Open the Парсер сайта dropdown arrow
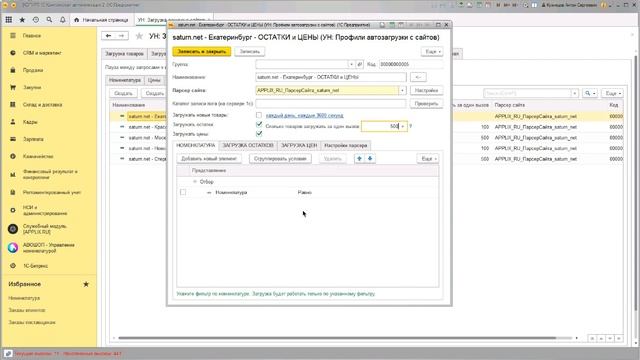 point(402,90)
